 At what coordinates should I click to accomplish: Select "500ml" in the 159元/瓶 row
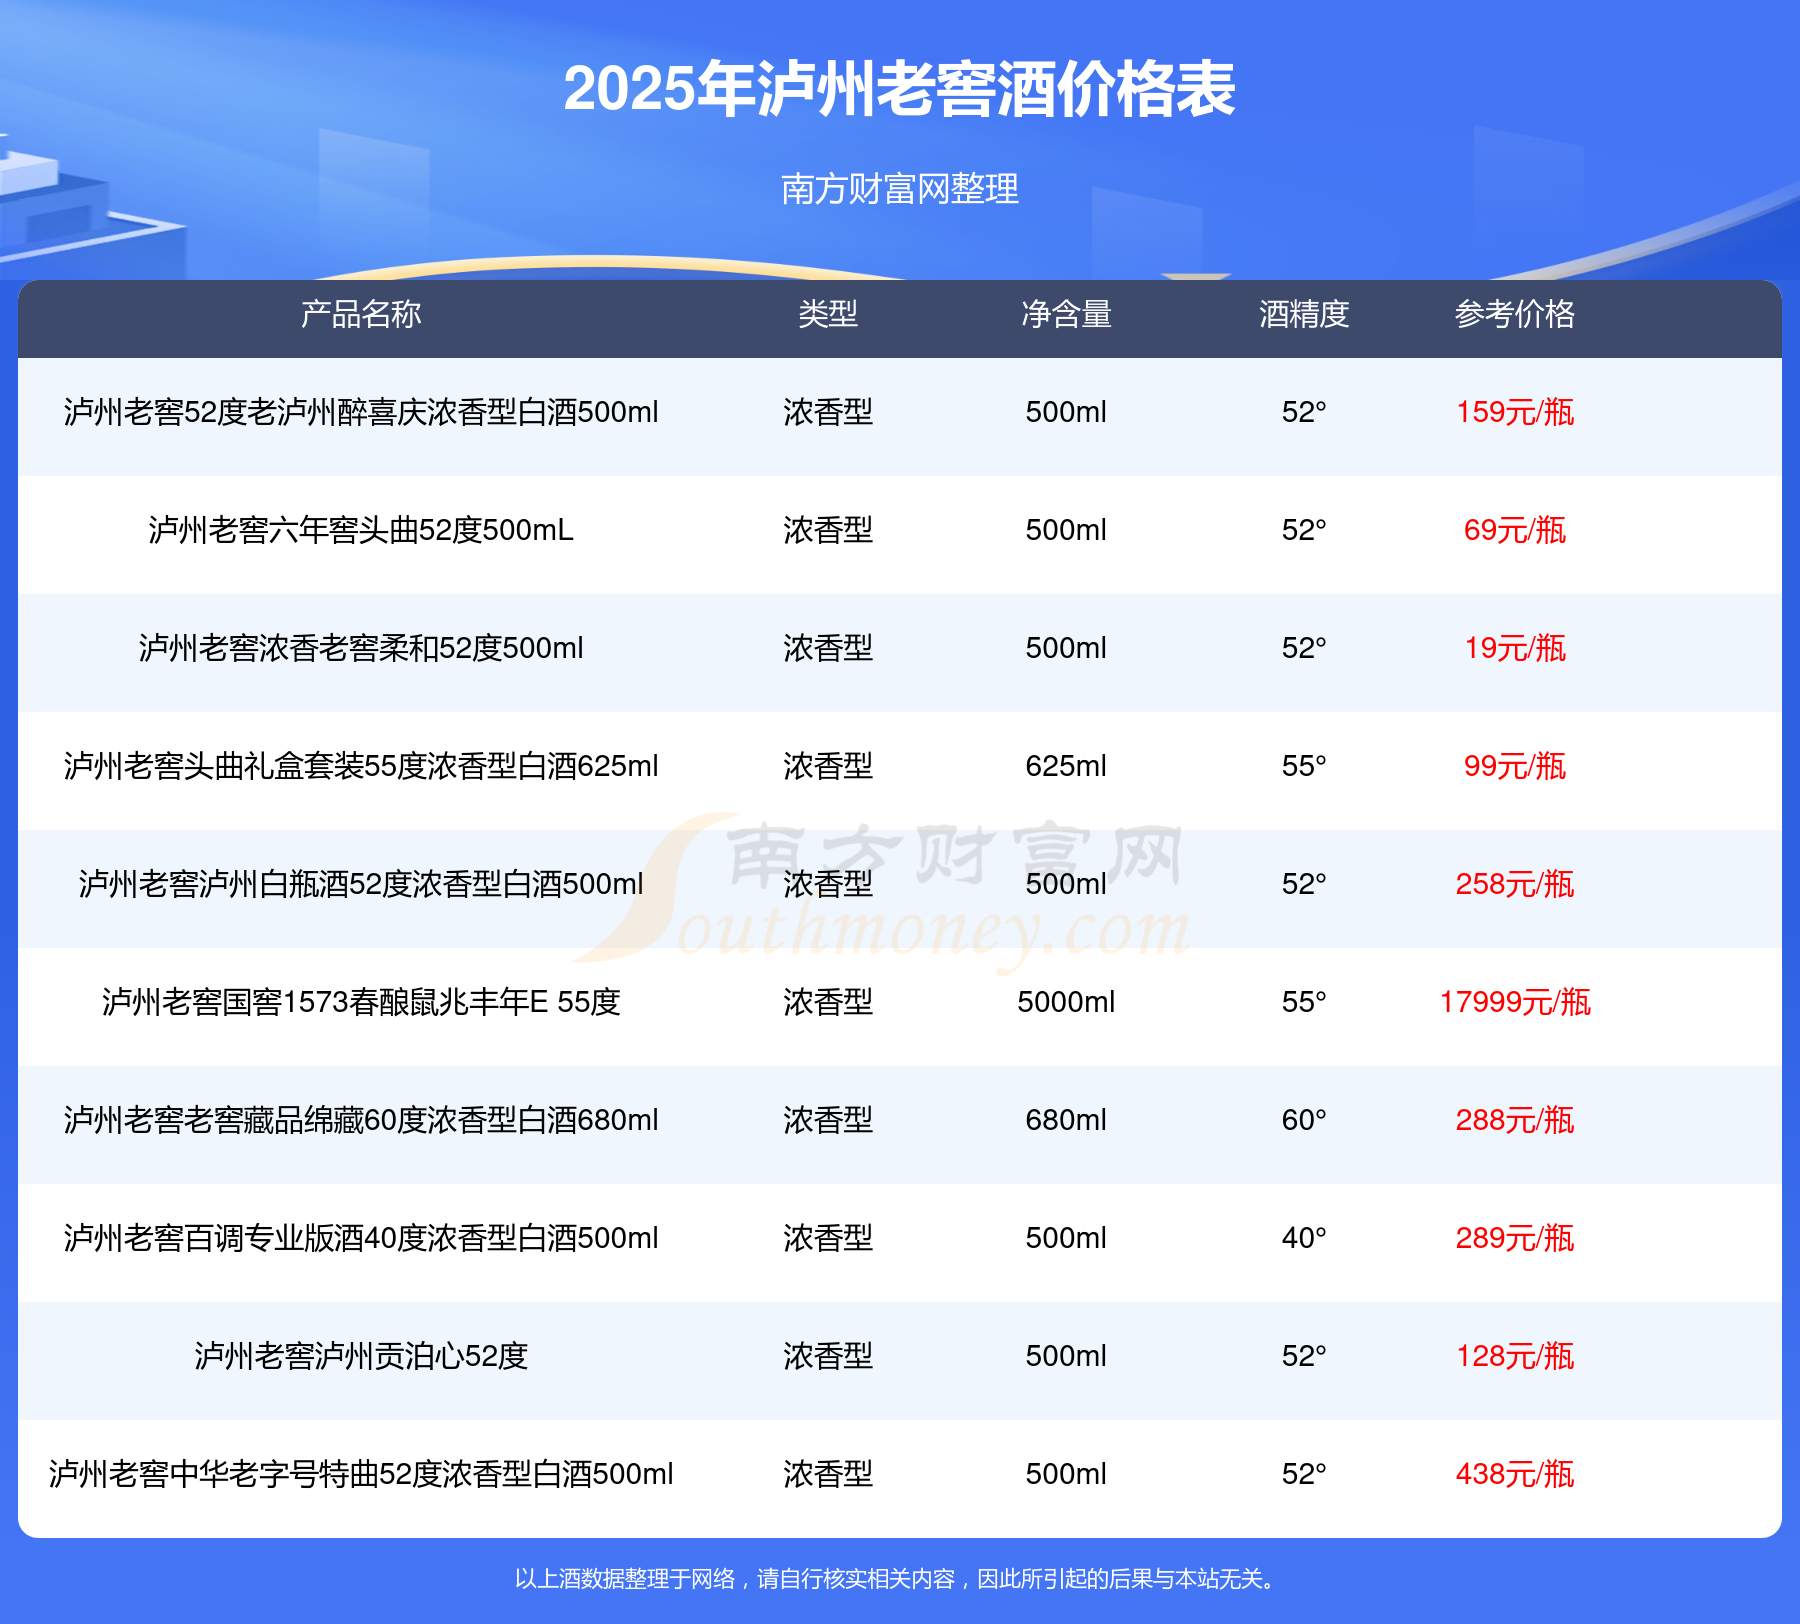1066,412
